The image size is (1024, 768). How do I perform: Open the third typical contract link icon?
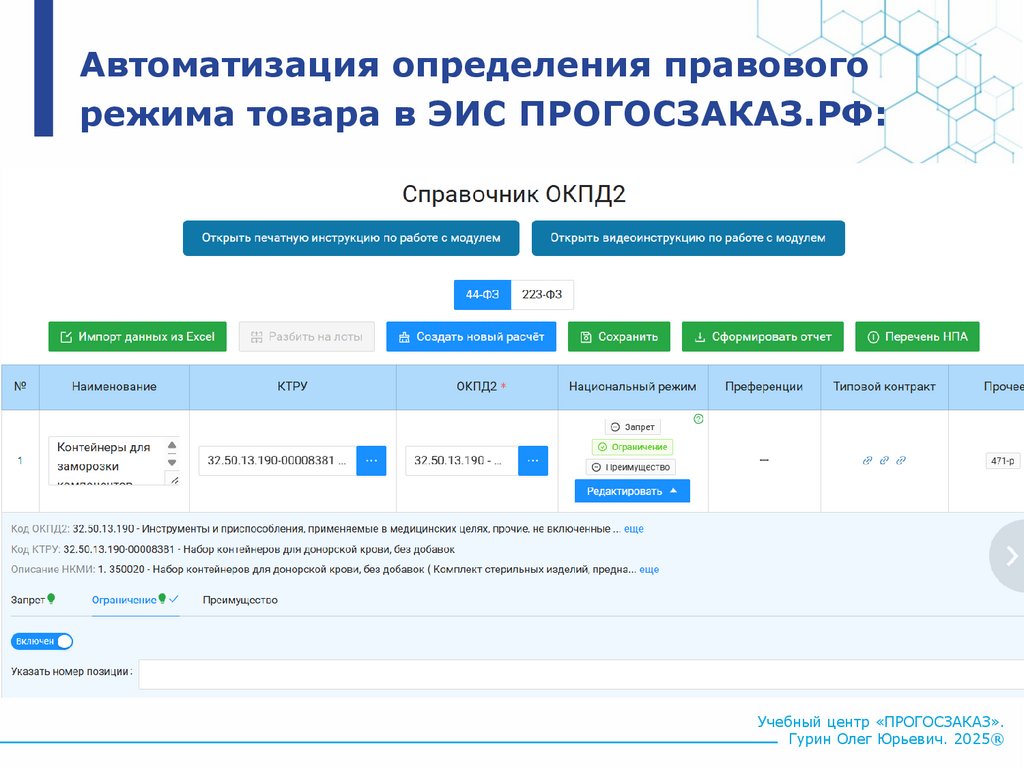pyautogui.click(x=901, y=460)
